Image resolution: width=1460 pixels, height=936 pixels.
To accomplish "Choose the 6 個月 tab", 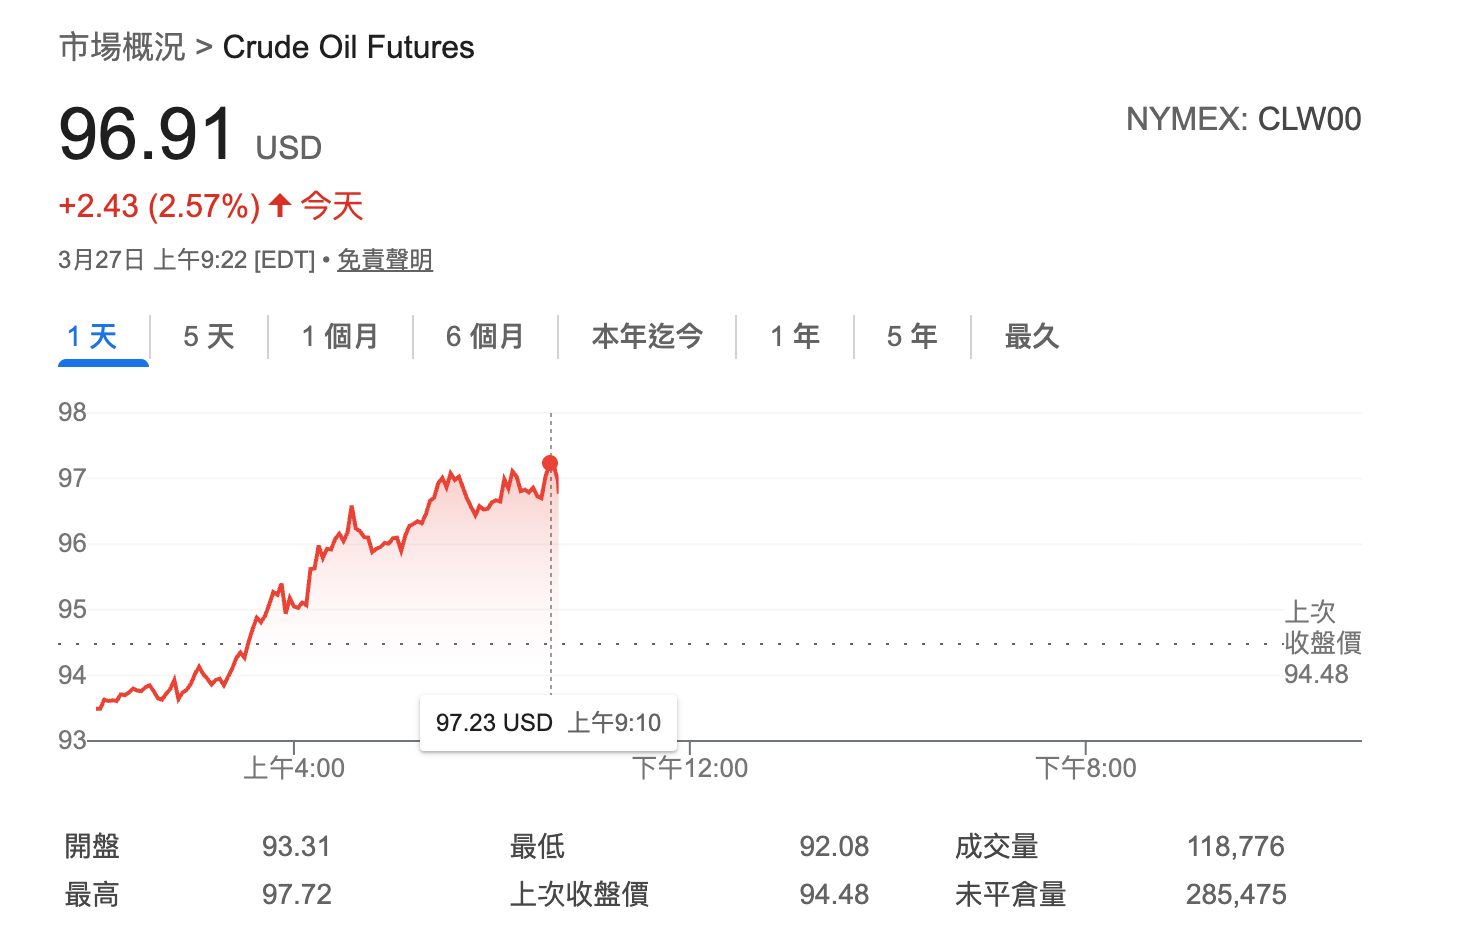I will [485, 336].
